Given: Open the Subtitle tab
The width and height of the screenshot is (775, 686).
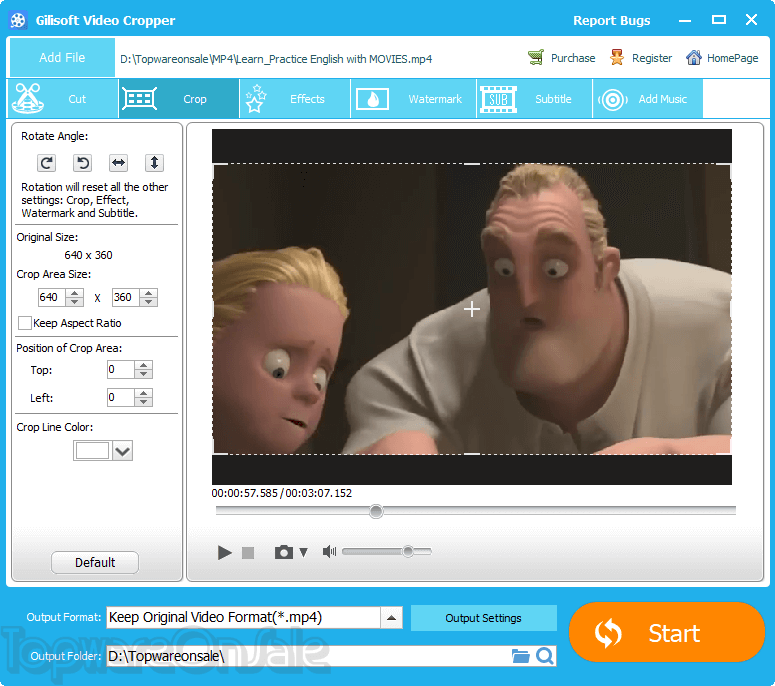Looking at the screenshot, I should [535, 99].
